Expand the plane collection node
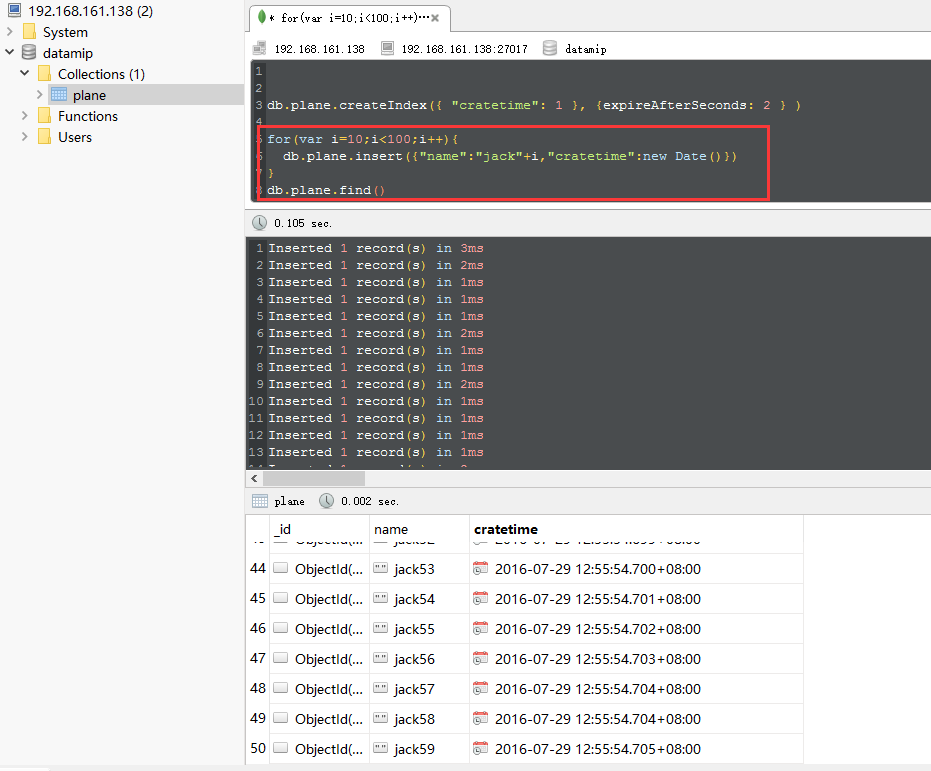The image size is (931, 771). (40, 94)
